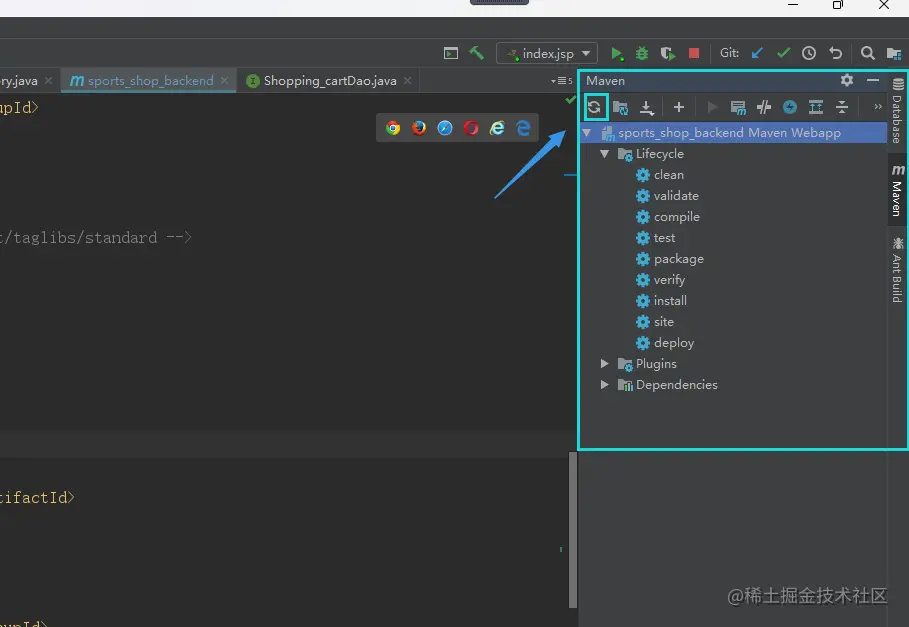Close the sports_shop_backend tab

click(224, 81)
